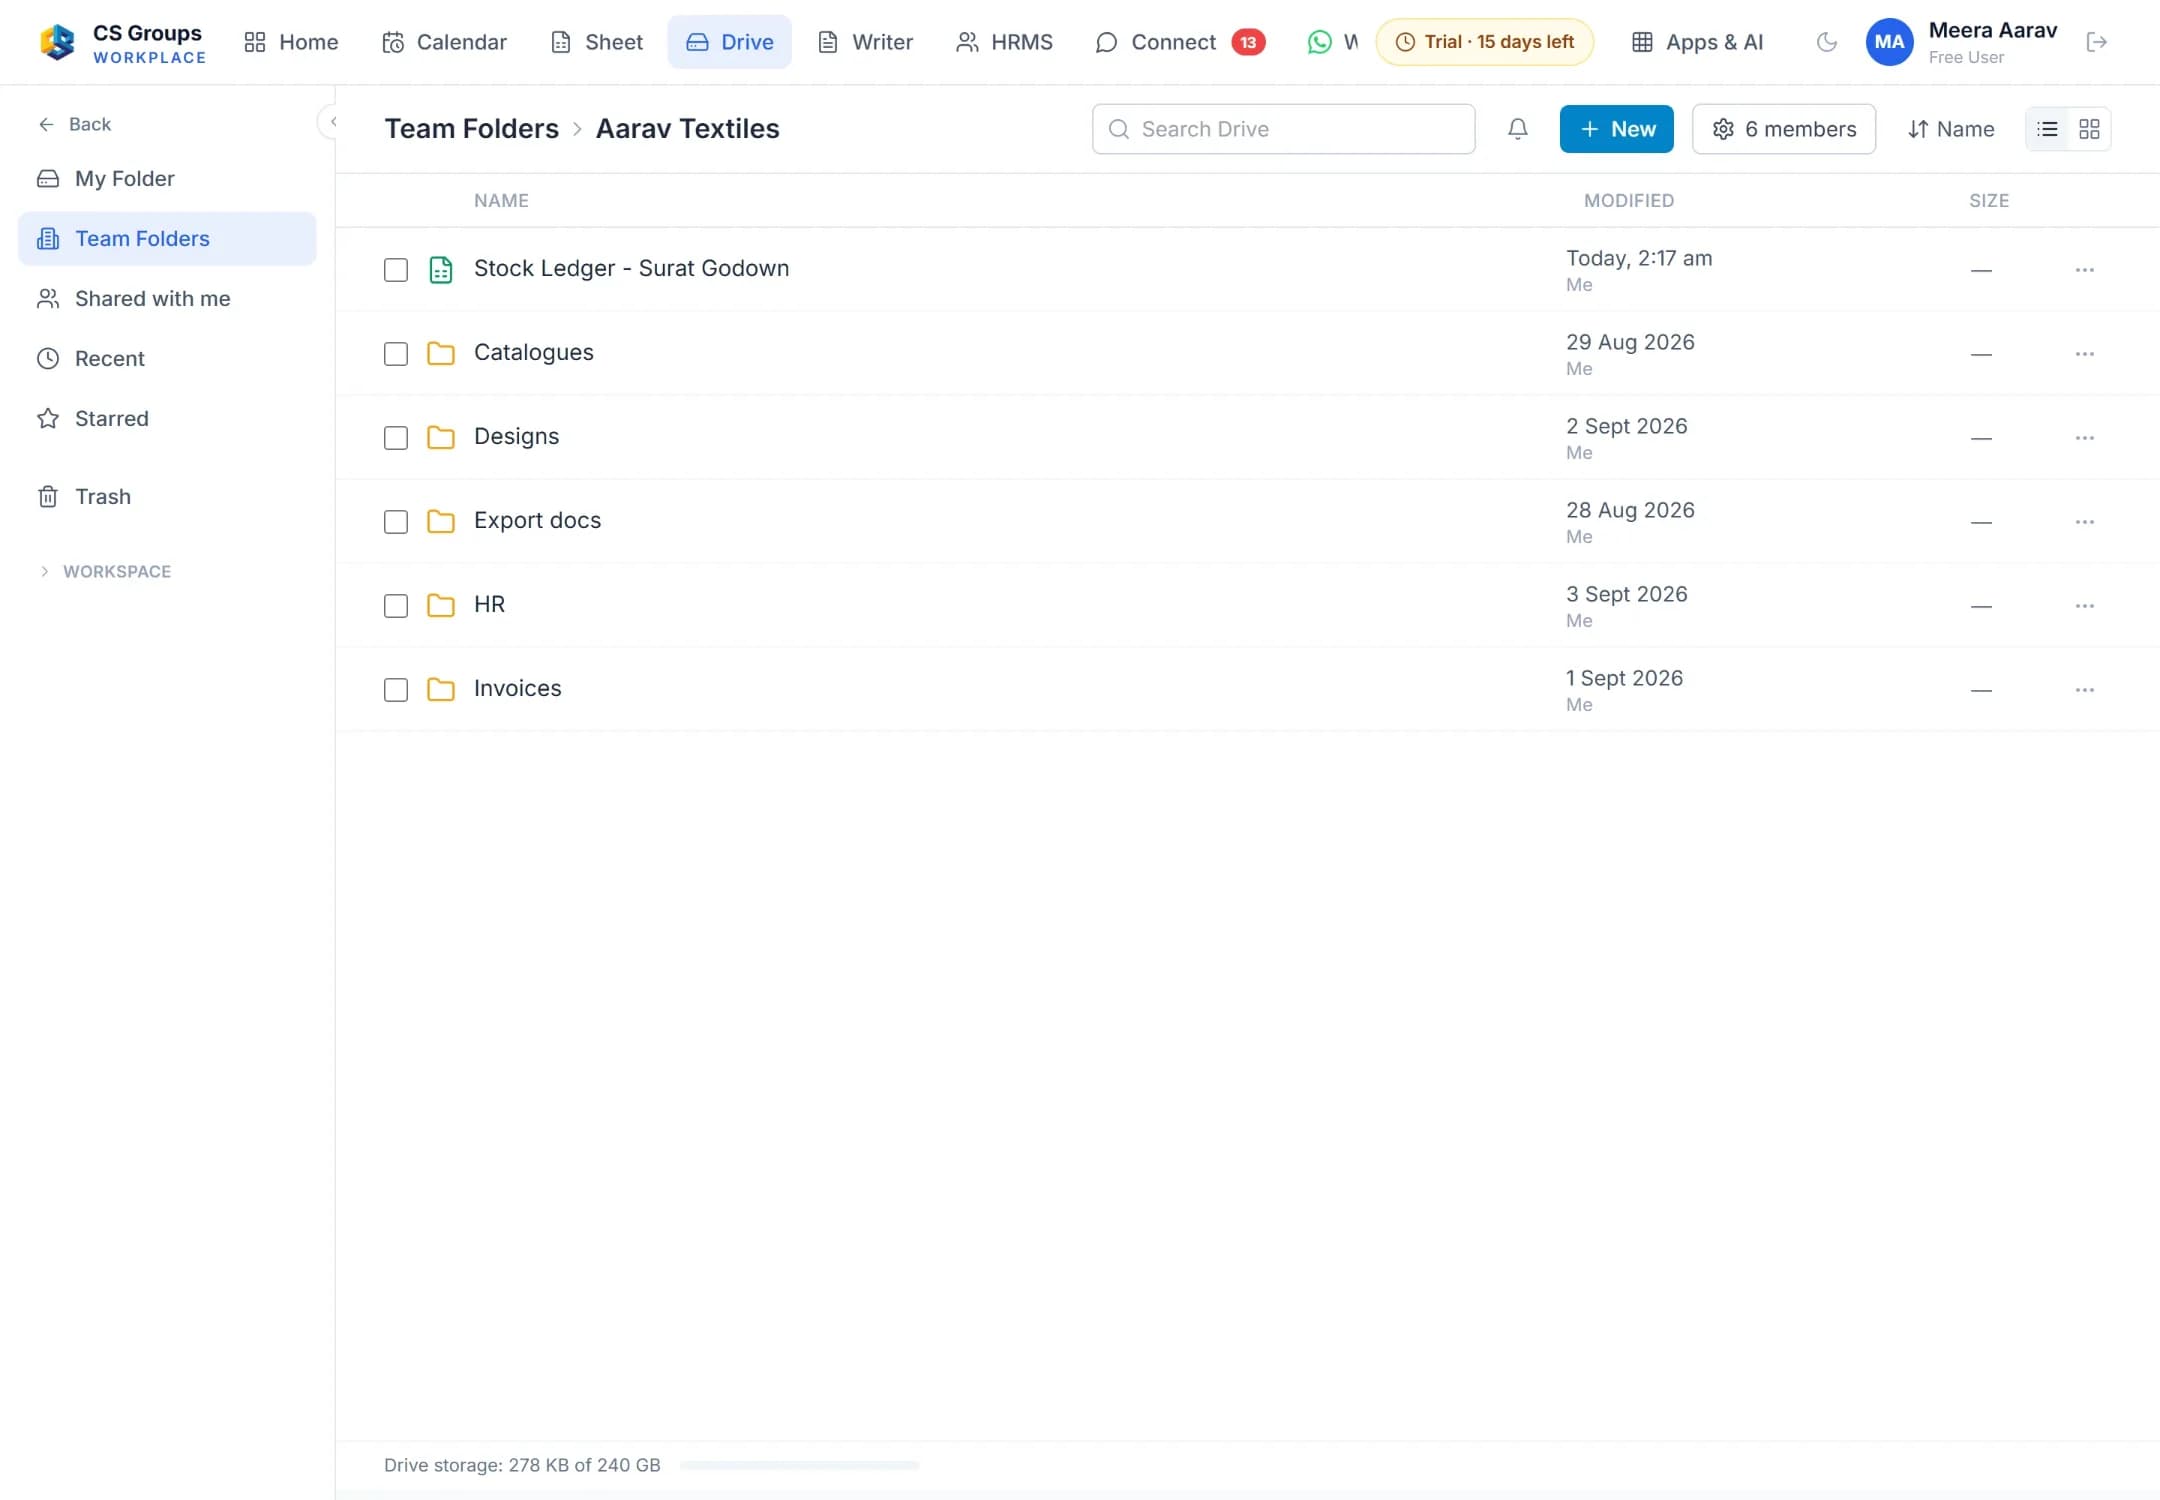The width and height of the screenshot is (2160, 1500).
Task: Open the CS Groups Workplace logo
Action: [x=122, y=42]
